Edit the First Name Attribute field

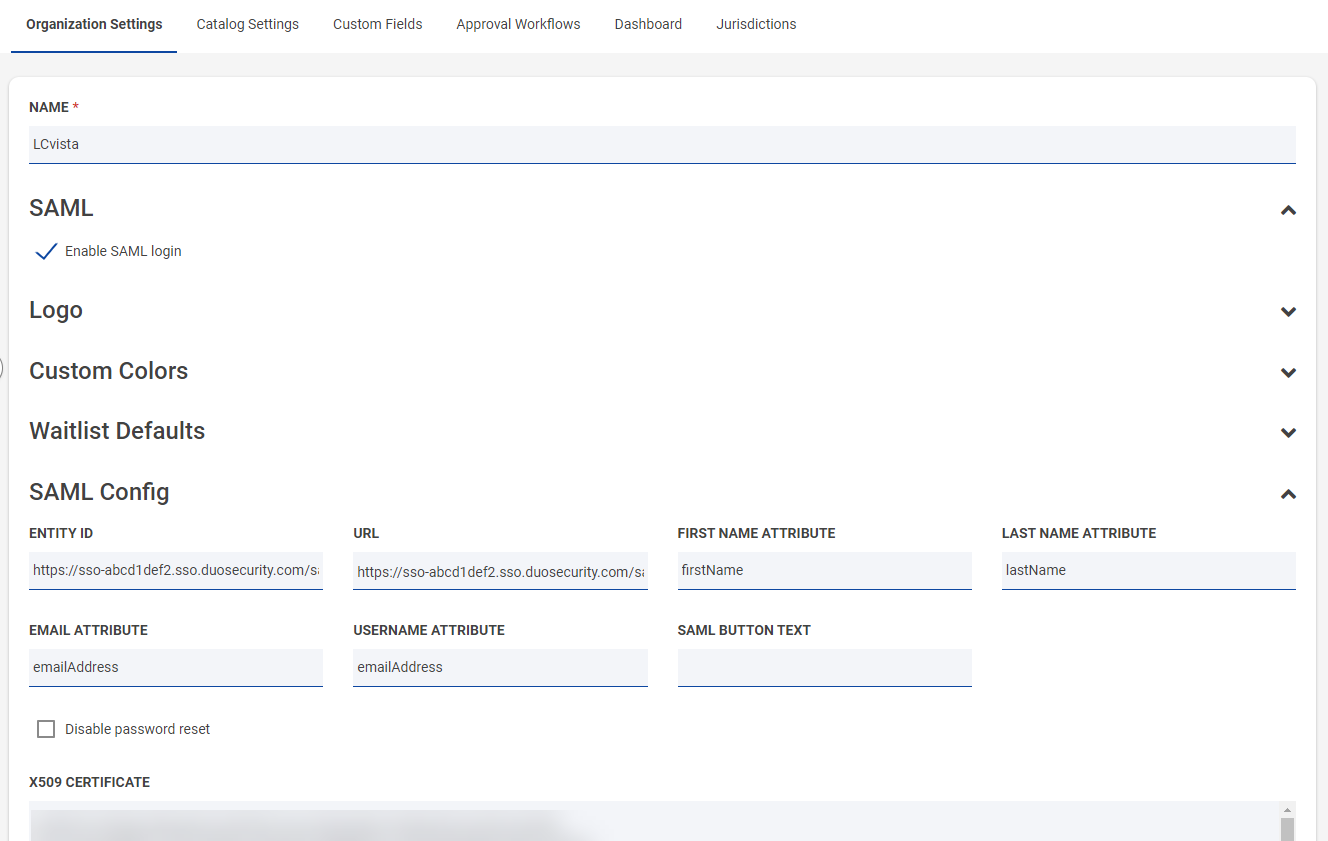pos(824,570)
